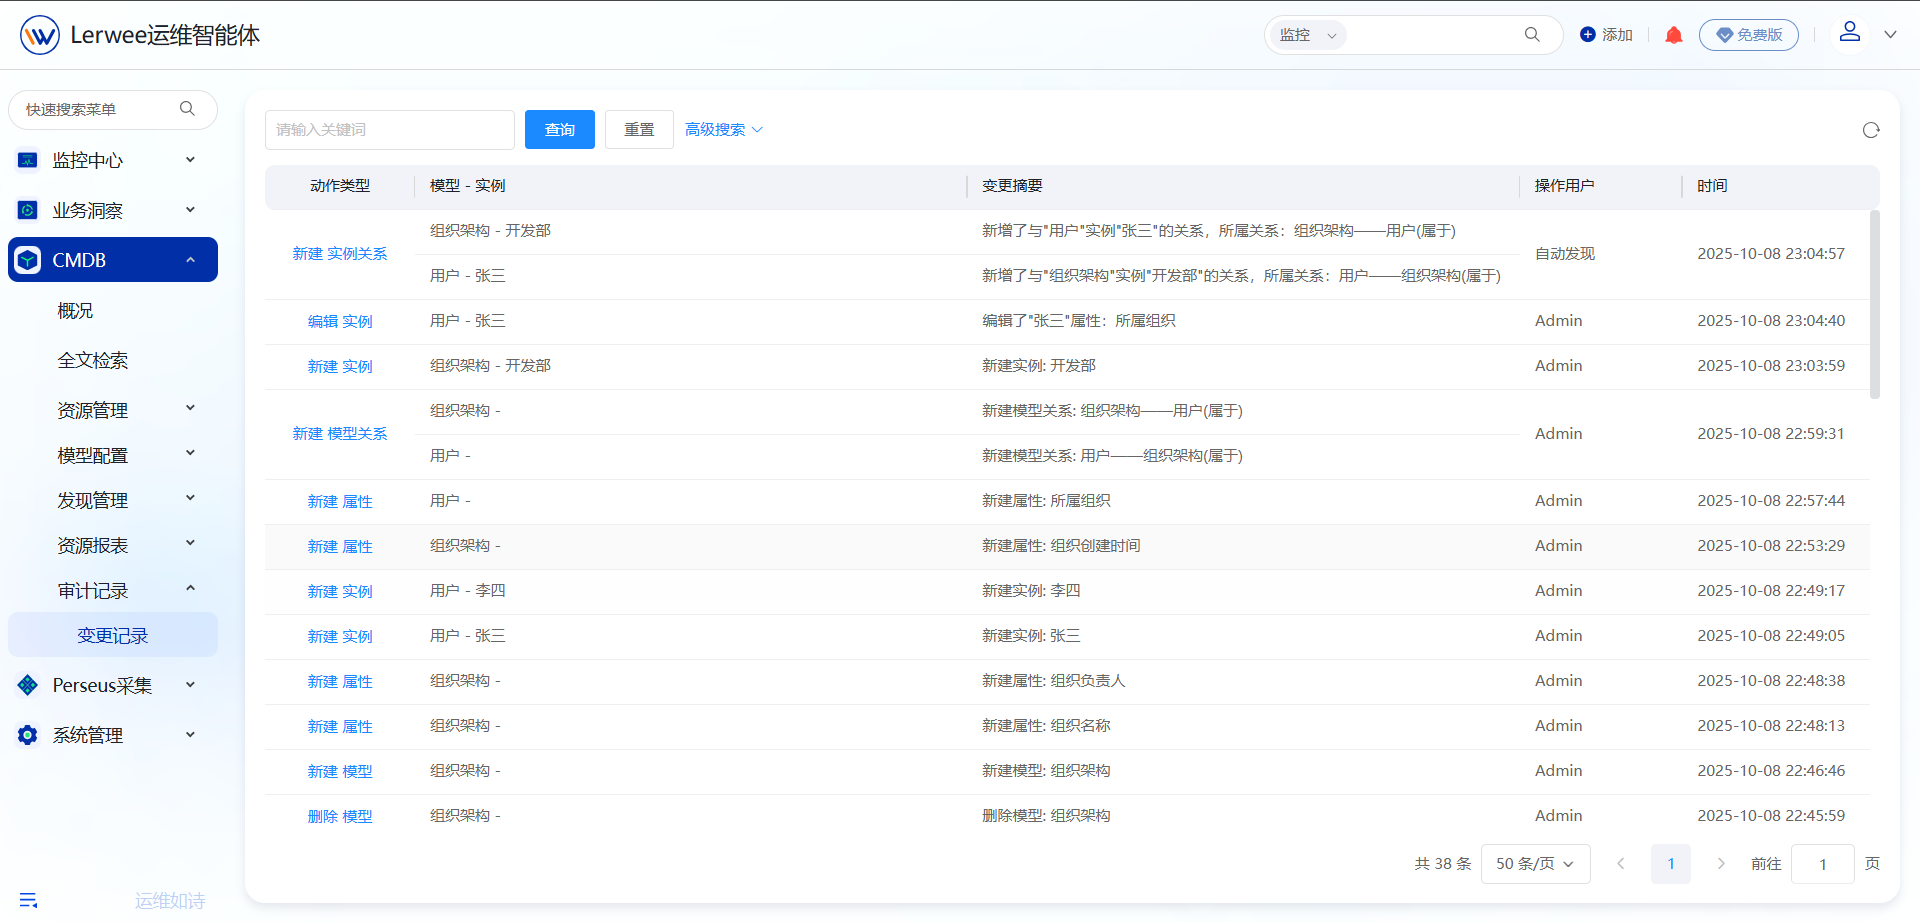Open the 删除 模型 record link
This screenshot has height=922, width=1920.
(x=340, y=817)
